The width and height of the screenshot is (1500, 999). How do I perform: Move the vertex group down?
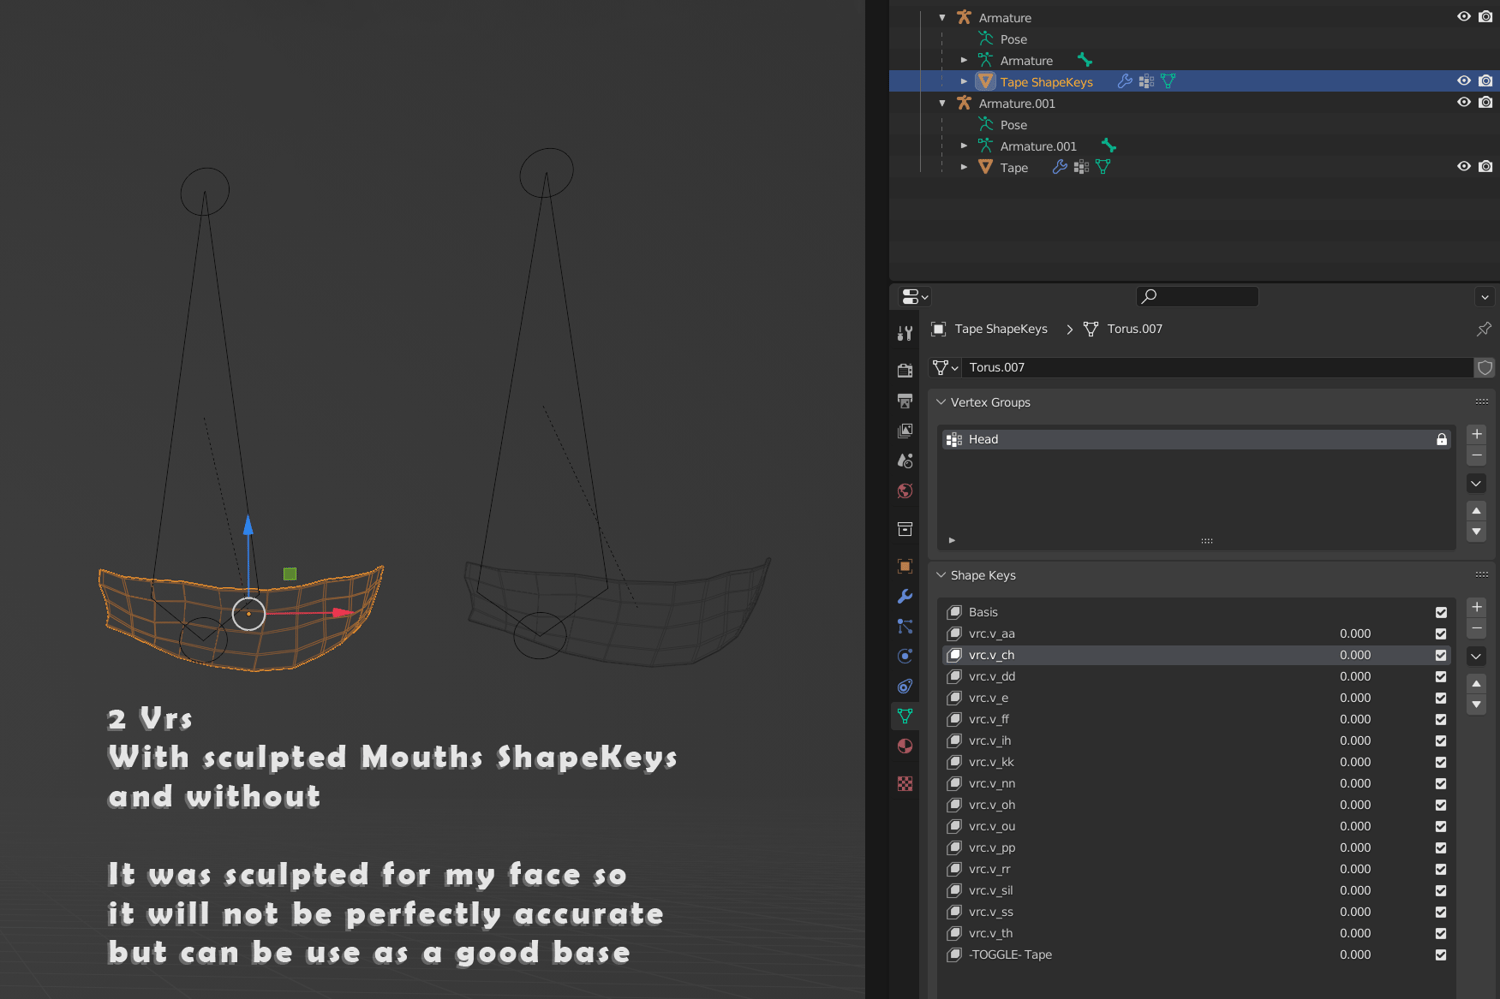[x=1477, y=532]
